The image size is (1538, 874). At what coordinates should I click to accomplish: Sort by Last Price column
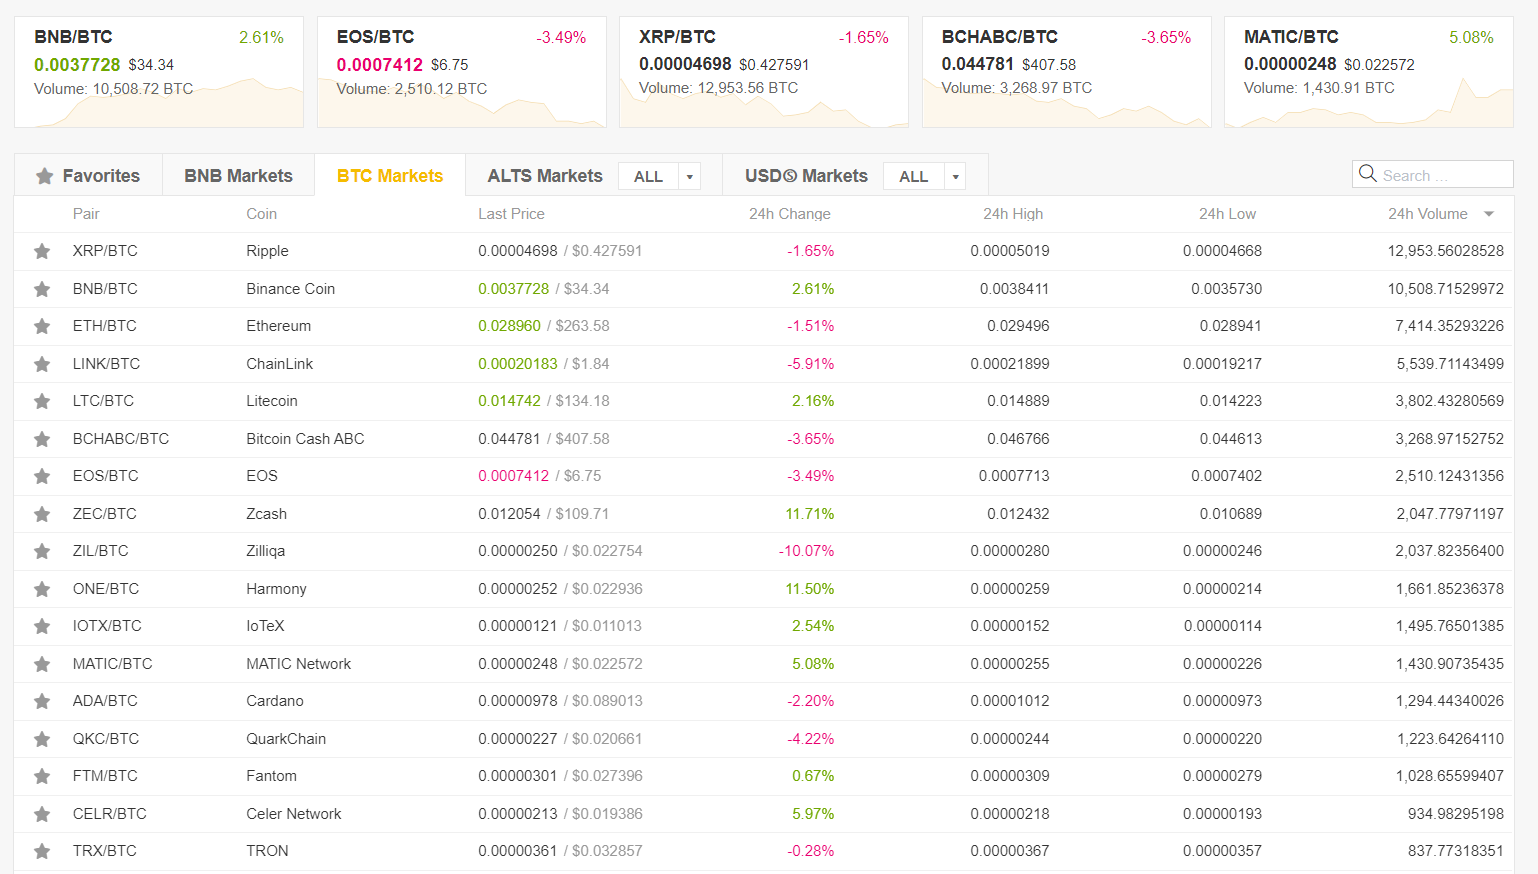(511, 214)
